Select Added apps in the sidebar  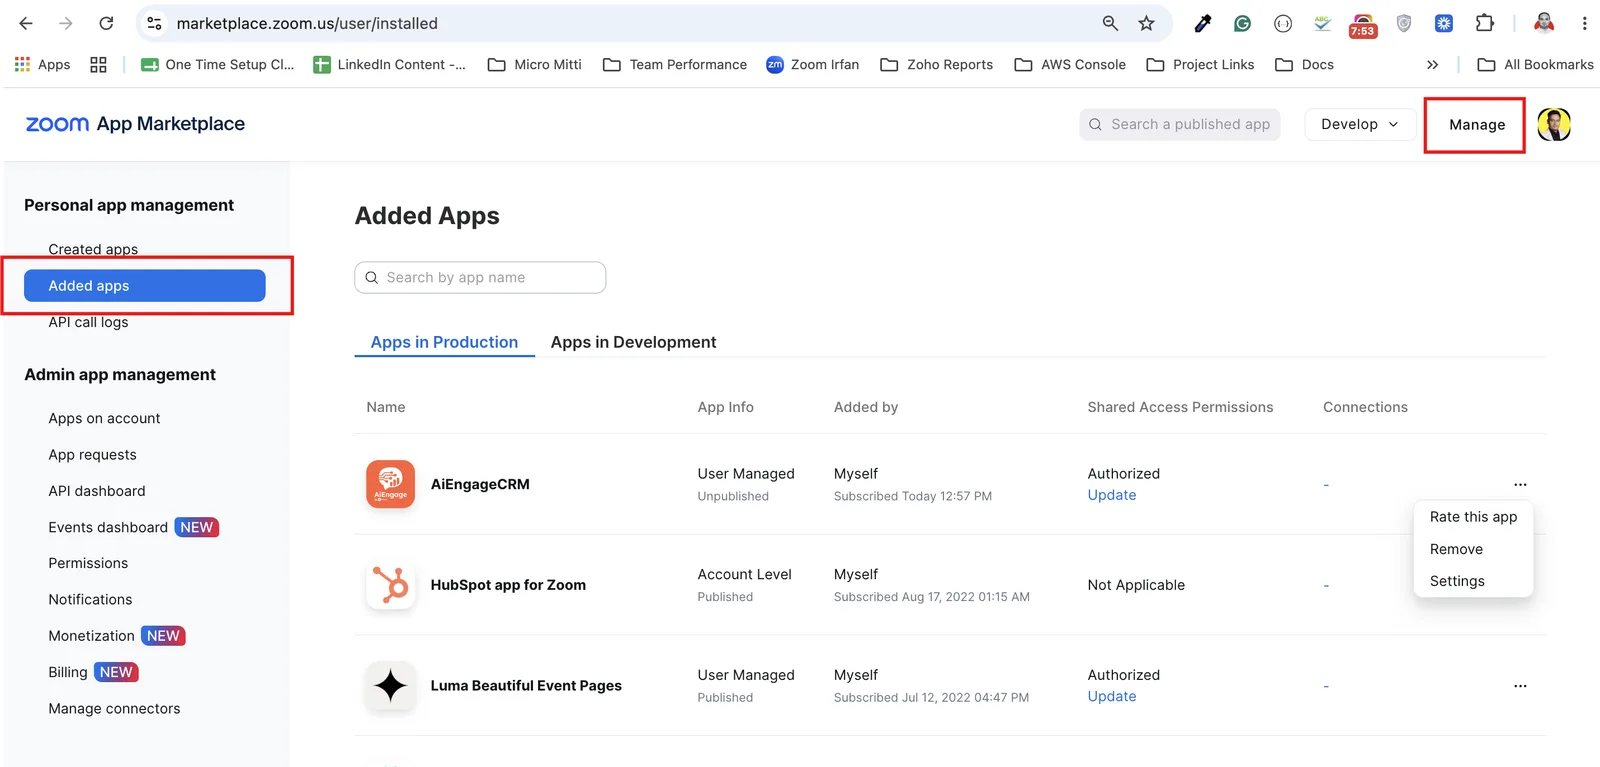(145, 285)
